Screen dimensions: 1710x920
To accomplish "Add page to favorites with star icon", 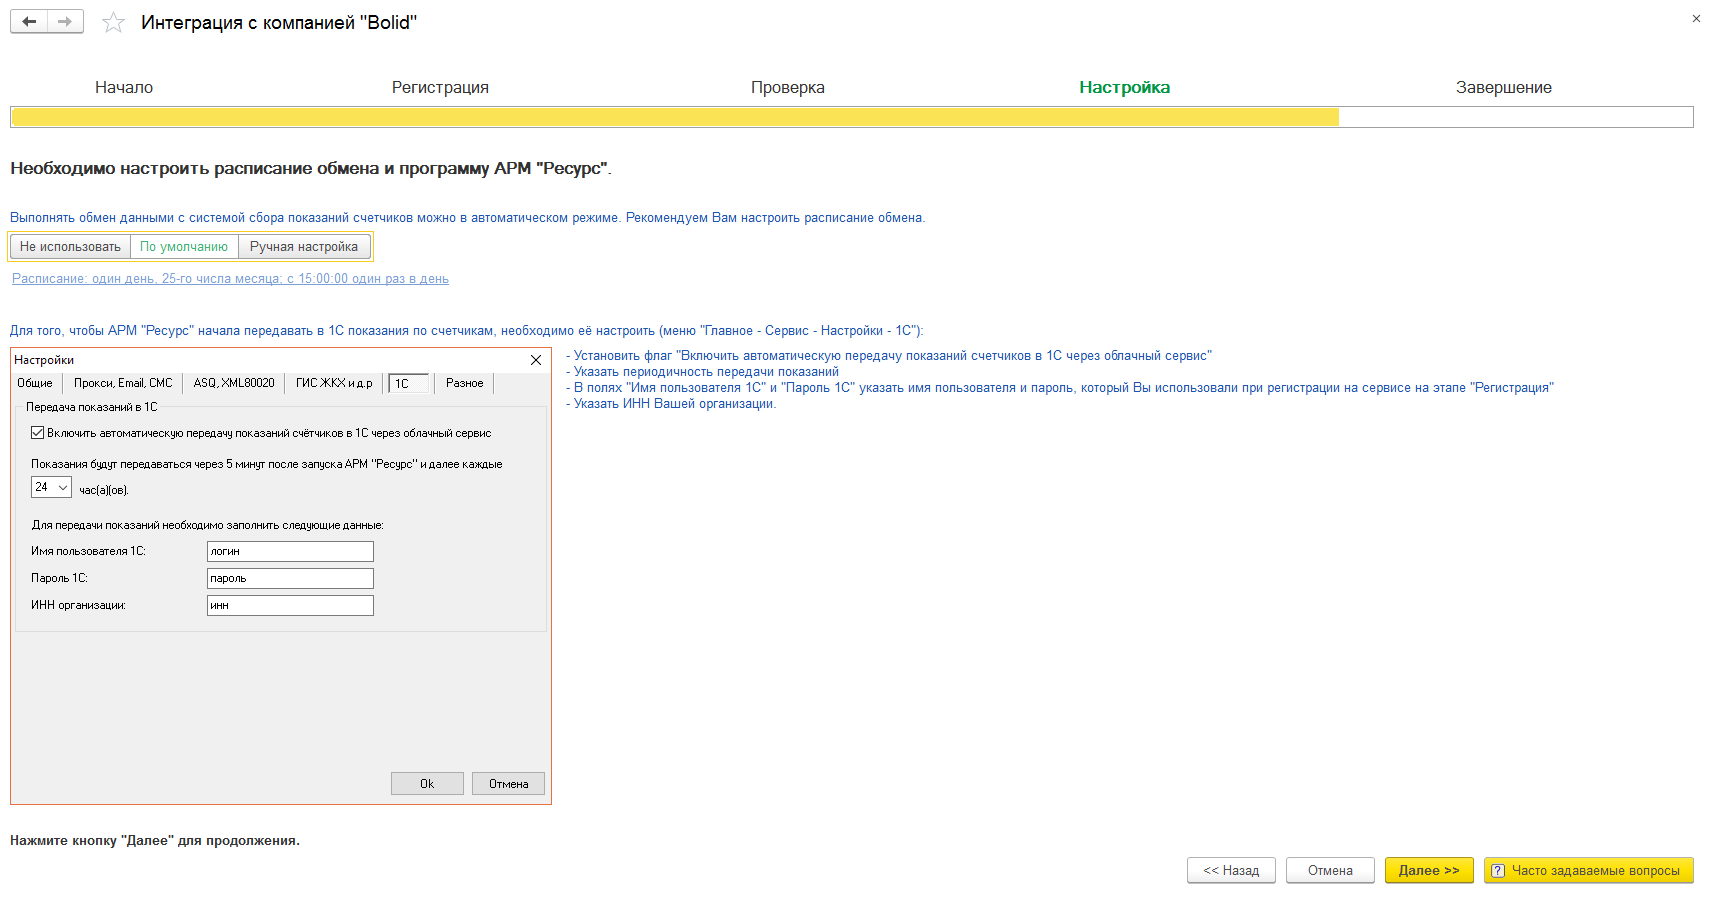I will tap(113, 23).
